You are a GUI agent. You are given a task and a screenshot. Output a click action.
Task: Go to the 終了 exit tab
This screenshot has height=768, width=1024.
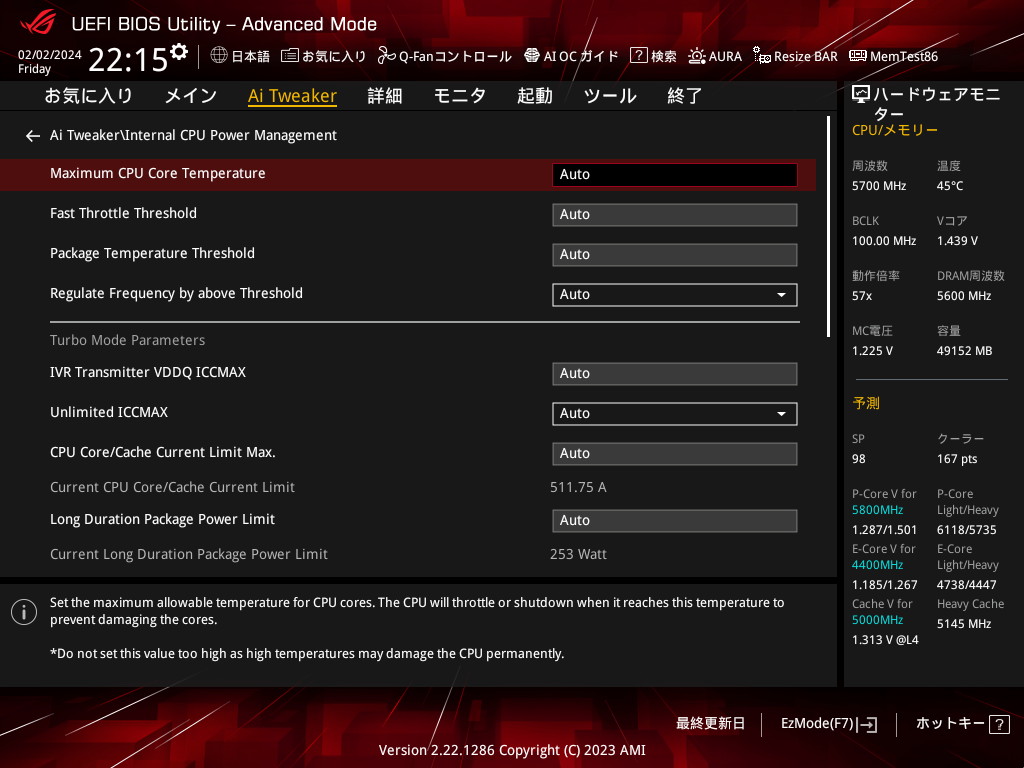684,96
